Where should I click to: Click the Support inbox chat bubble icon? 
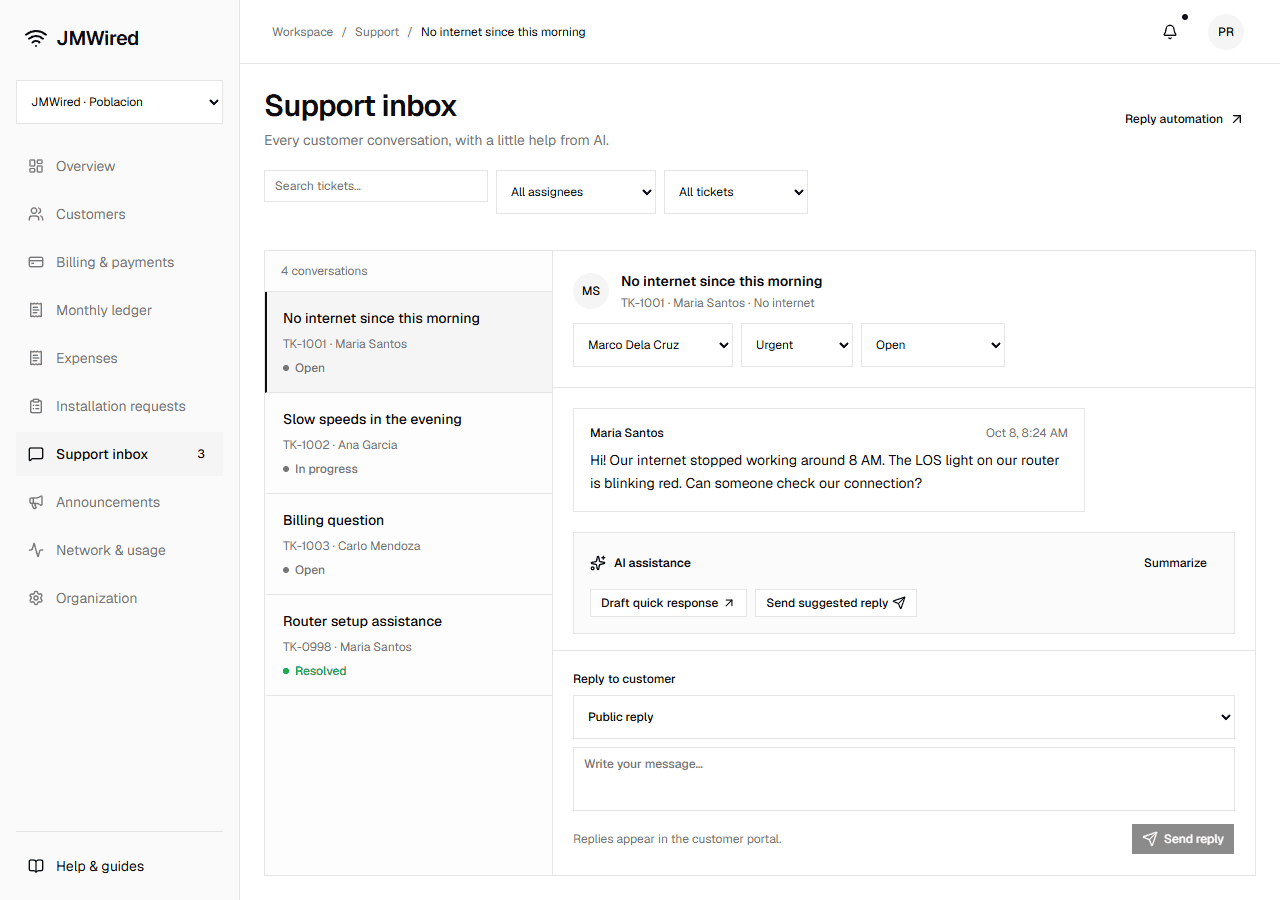pyautogui.click(x=36, y=454)
